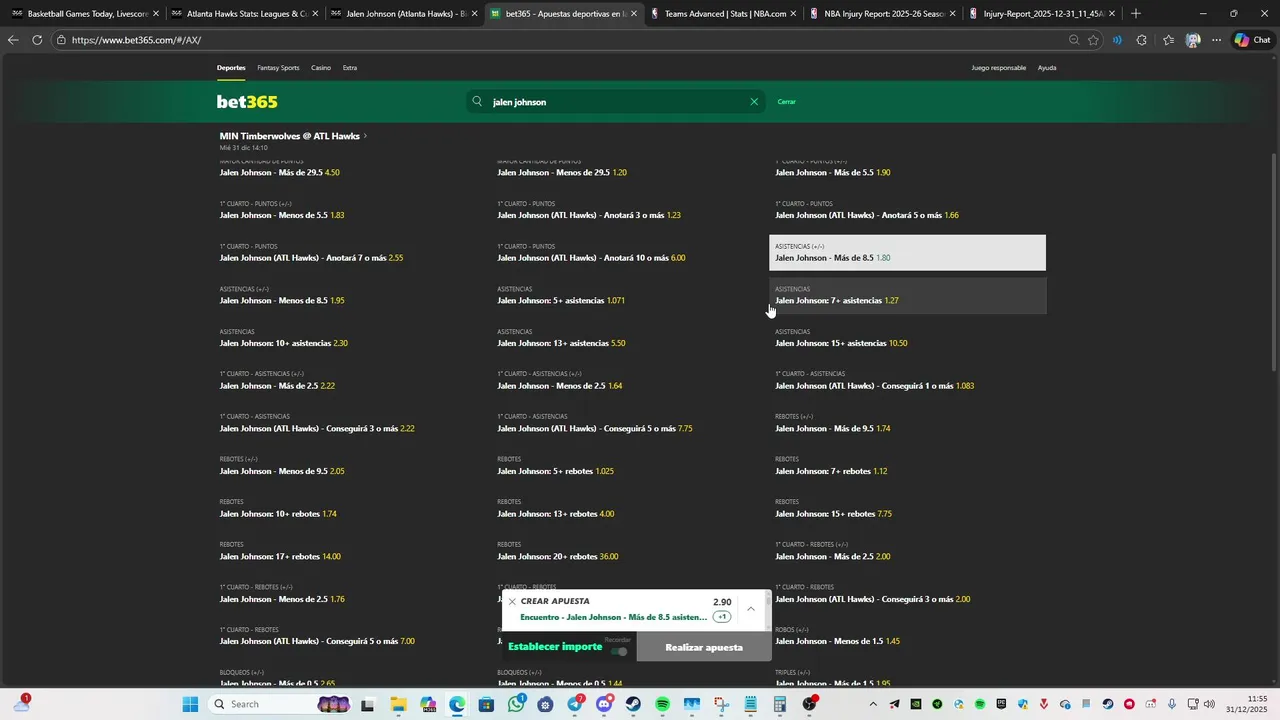Open Casino from top navigation

point(321,68)
